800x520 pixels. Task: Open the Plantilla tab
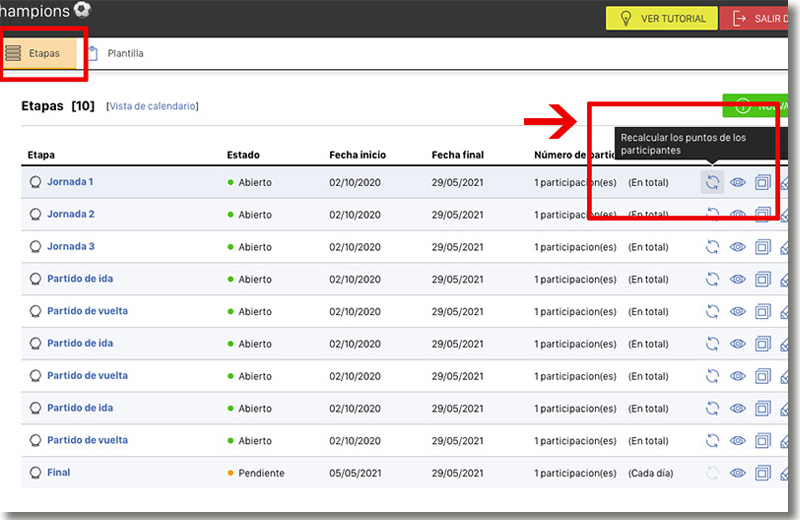click(116, 53)
